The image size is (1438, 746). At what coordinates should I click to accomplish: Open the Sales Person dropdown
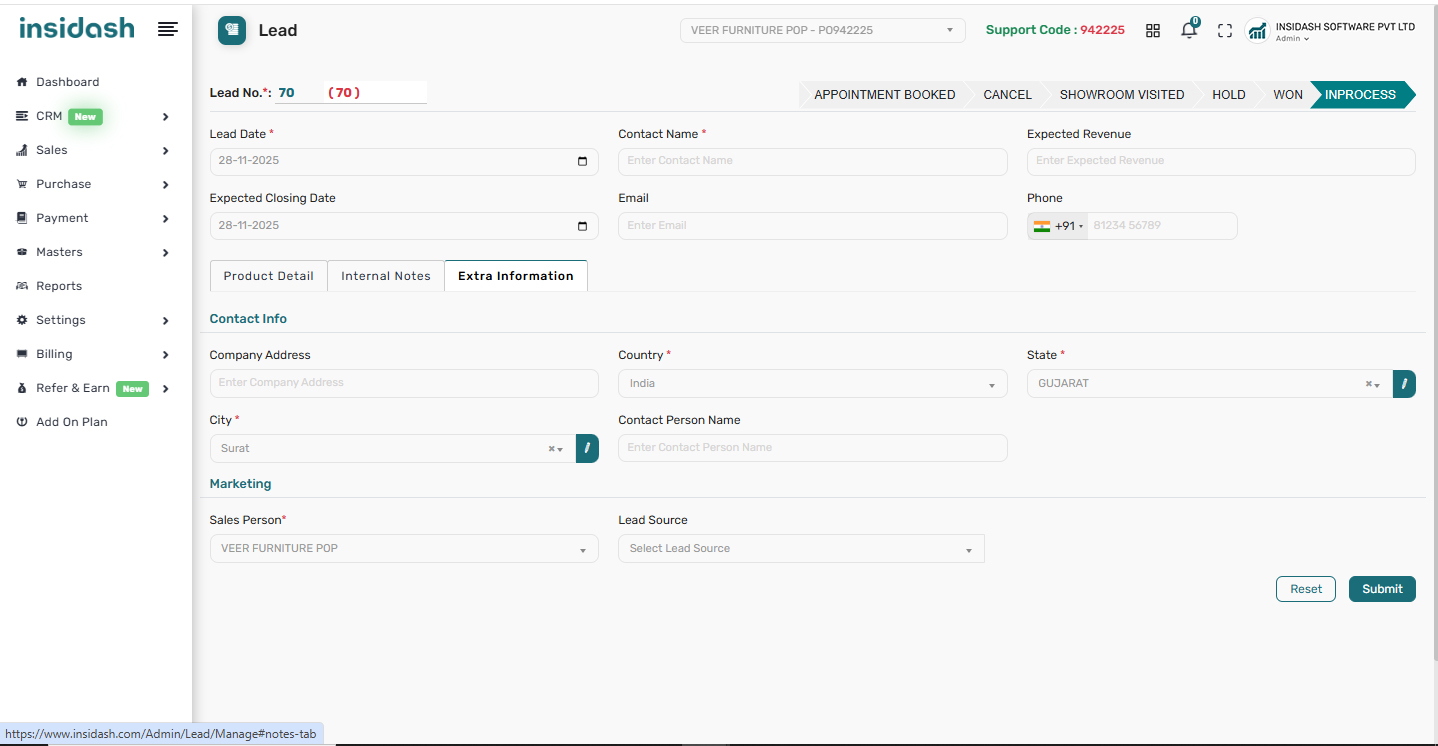(403, 549)
